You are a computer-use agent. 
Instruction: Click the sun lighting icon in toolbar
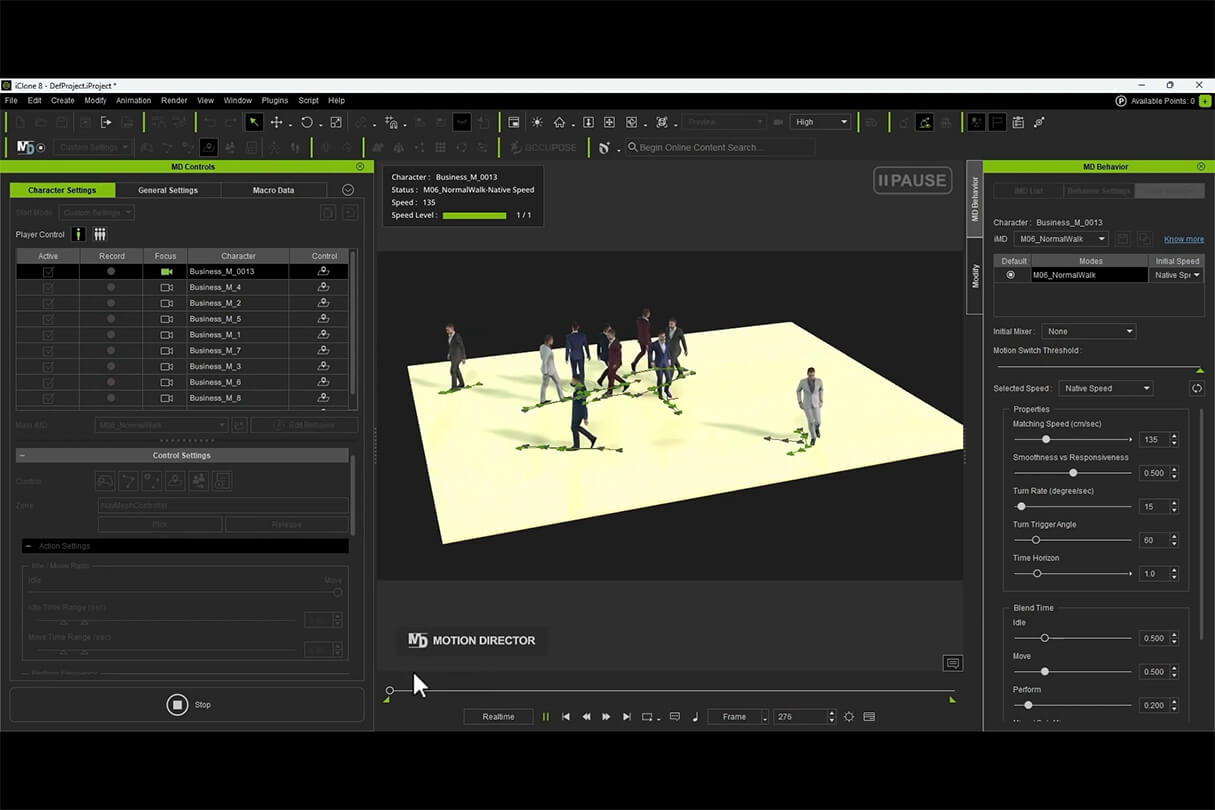pos(537,122)
